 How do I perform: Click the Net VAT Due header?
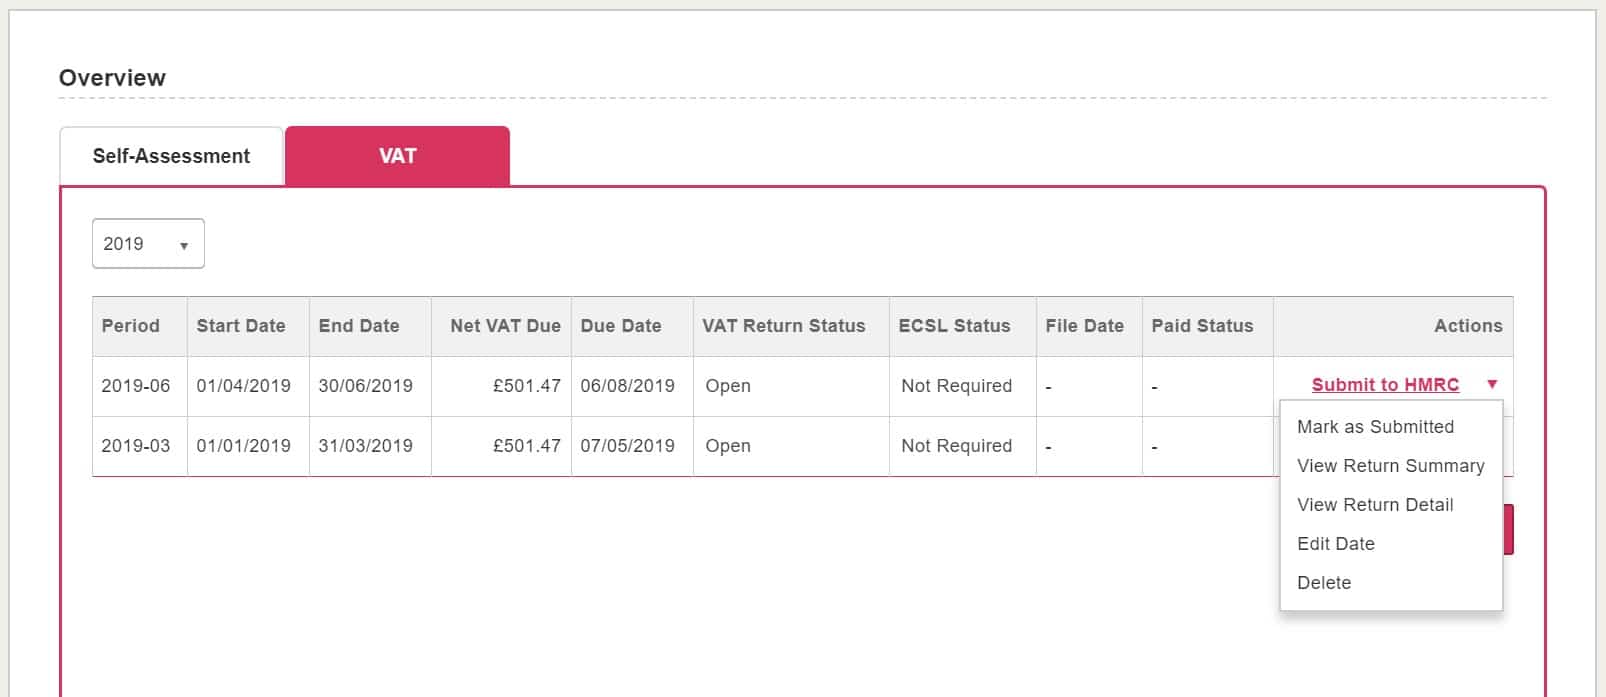tap(505, 326)
